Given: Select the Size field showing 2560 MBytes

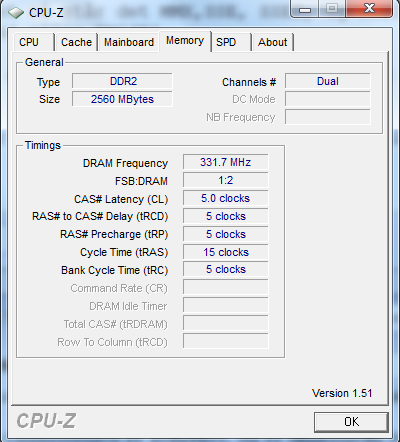Looking at the screenshot, I should (x=122, y=99).
